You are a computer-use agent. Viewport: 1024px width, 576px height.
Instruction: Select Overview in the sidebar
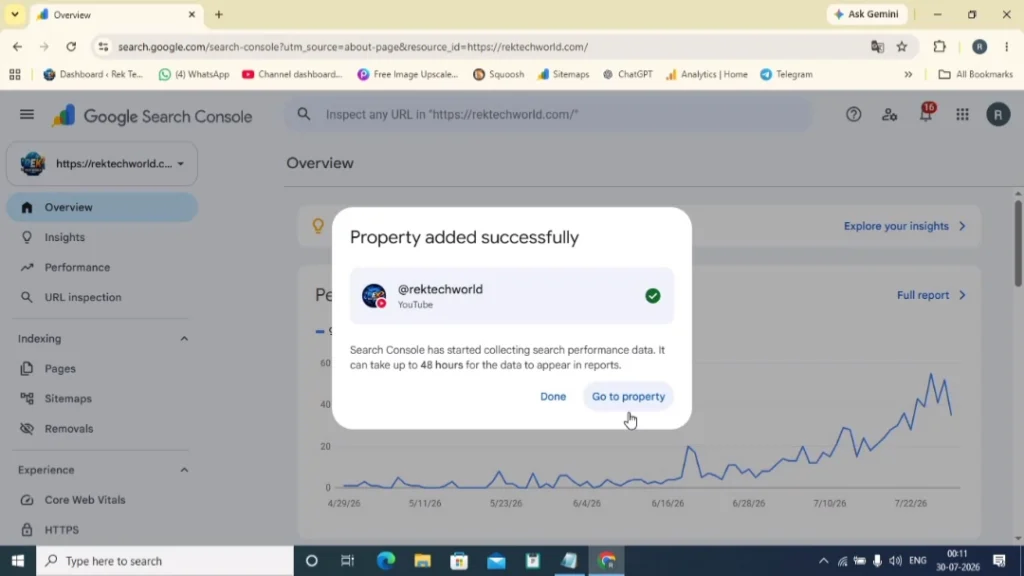[102, 207]
